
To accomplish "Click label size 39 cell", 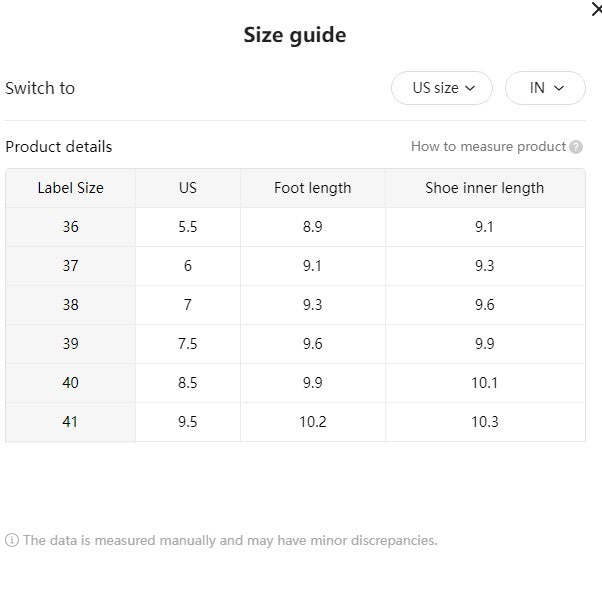I will click(x=71, y=344).
